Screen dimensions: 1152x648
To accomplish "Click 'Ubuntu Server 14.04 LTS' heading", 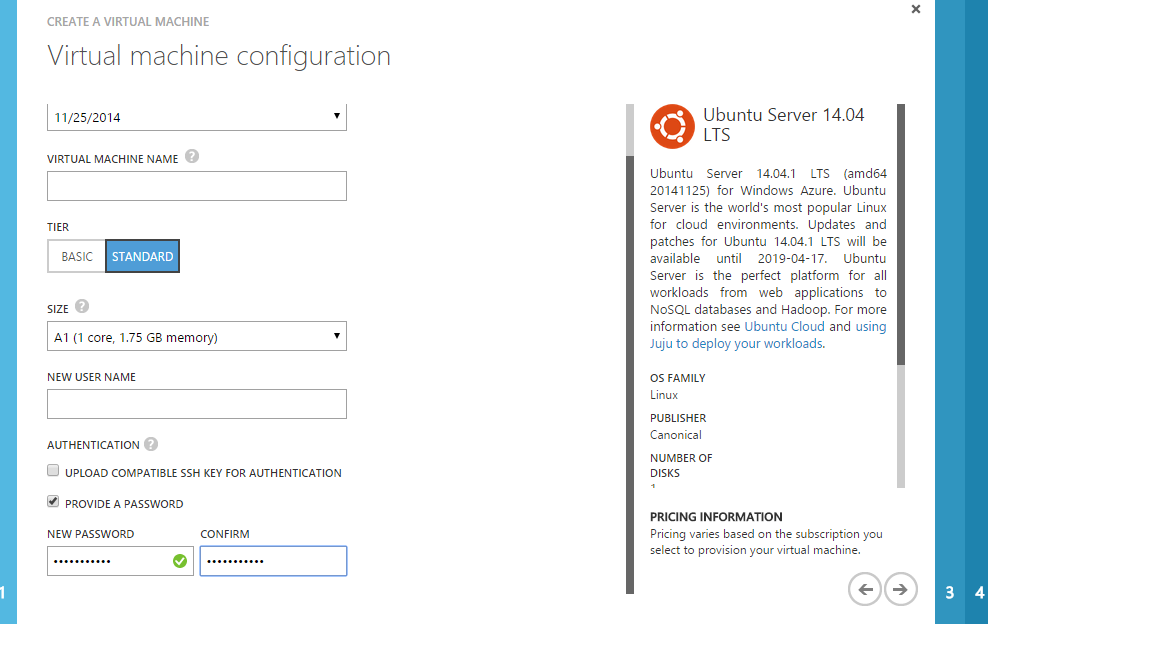I will click(x=784, y=125).
